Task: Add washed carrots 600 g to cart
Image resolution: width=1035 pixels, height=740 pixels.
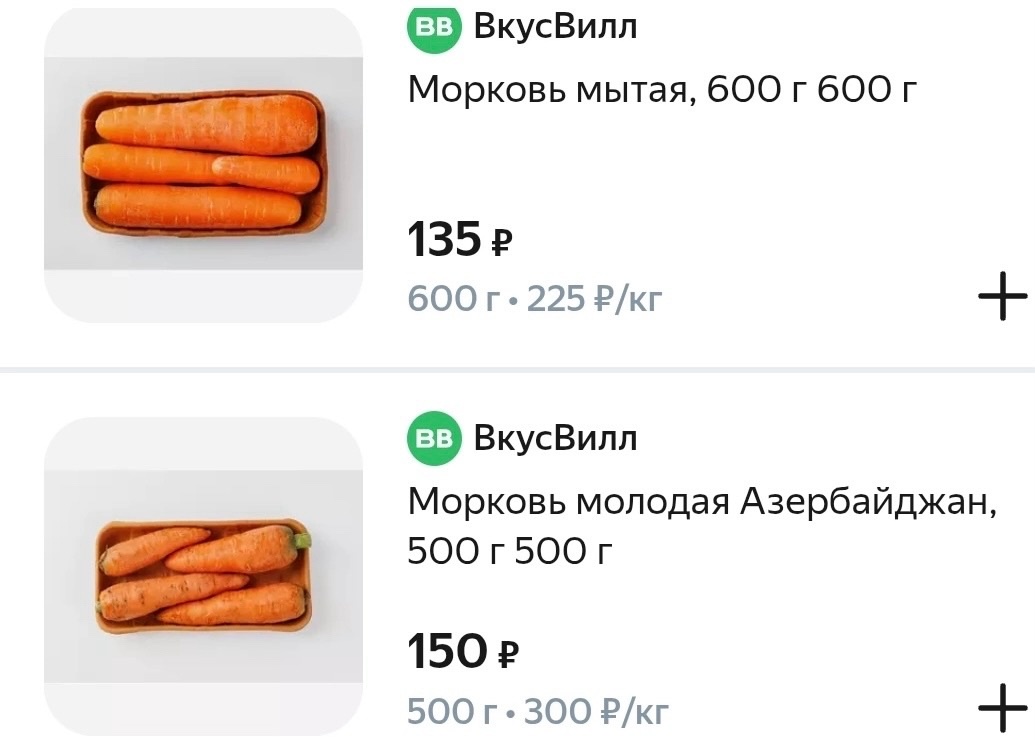Action: 1002,297
